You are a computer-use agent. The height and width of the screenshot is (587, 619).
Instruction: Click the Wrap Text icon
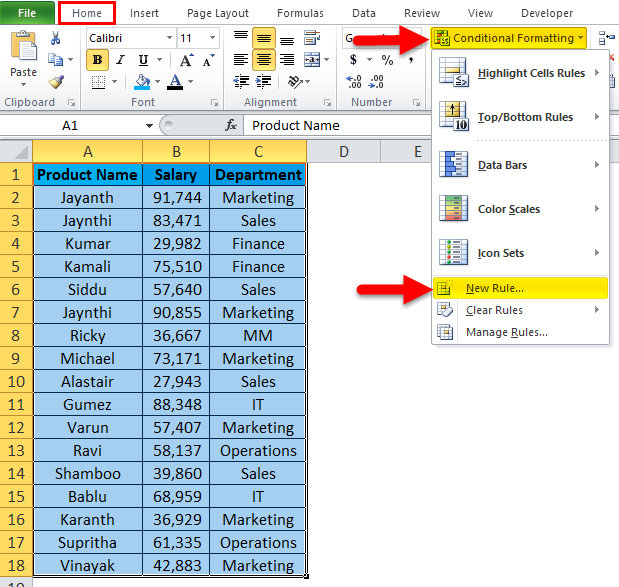312,38
